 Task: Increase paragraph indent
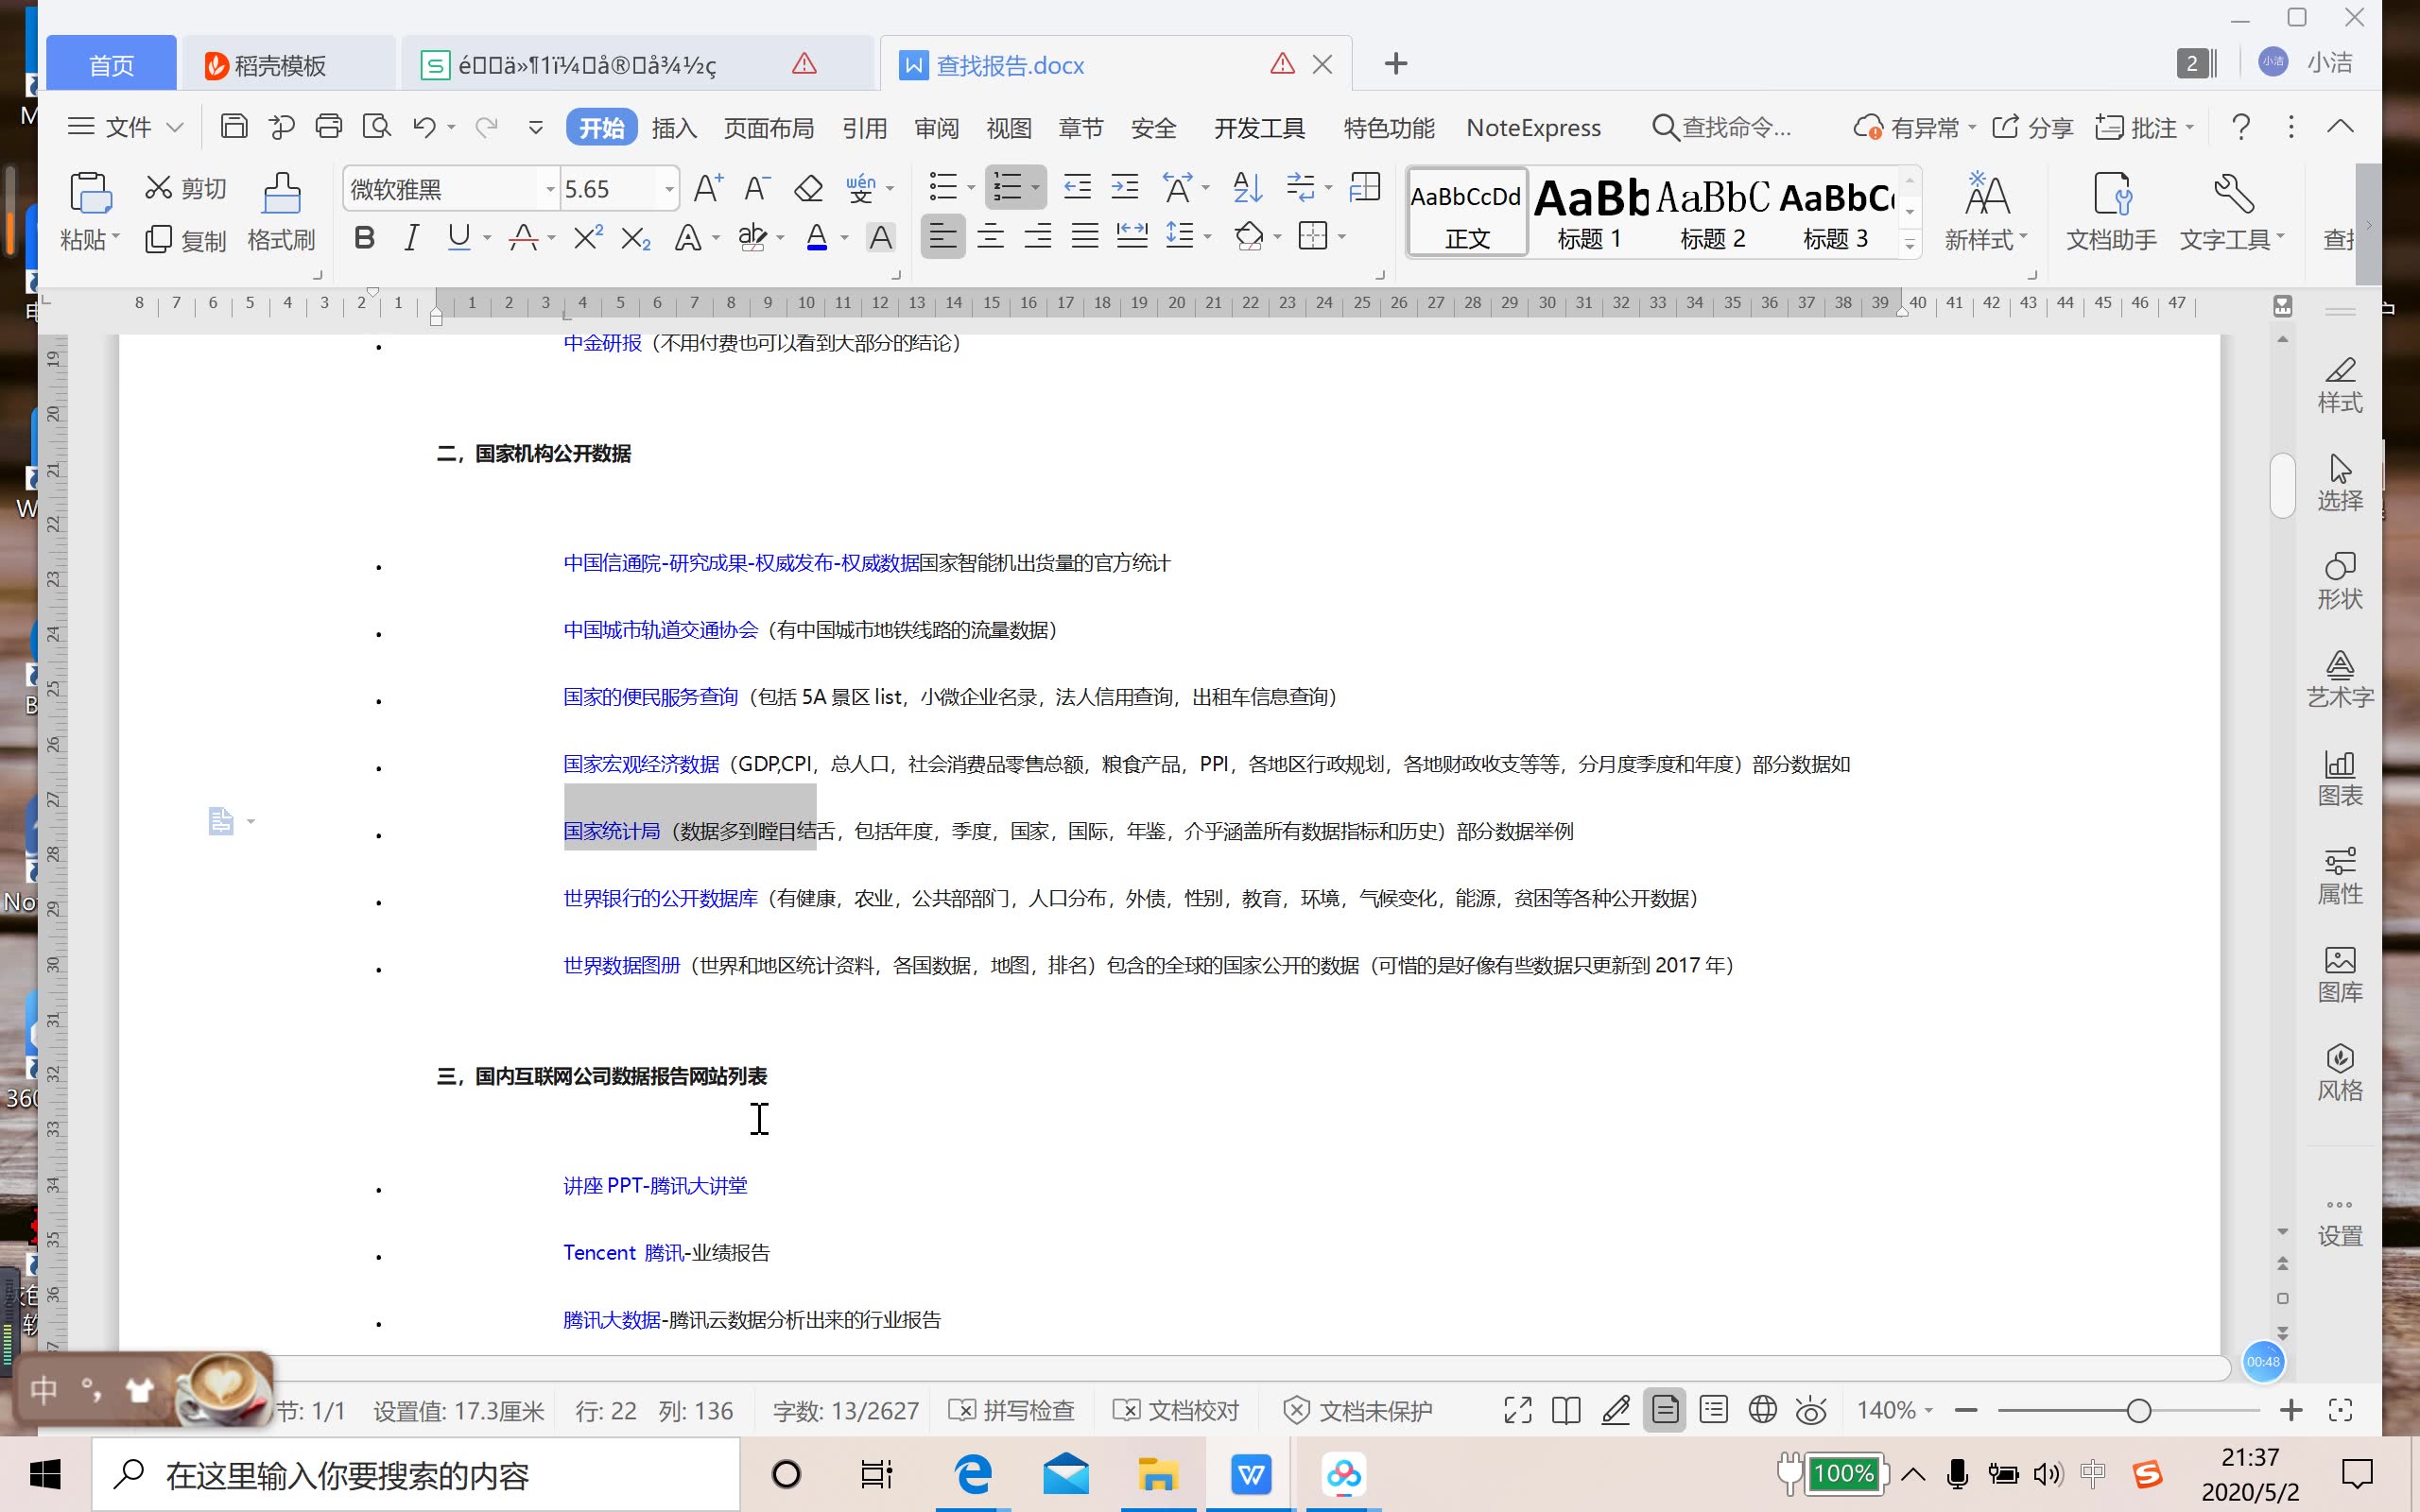1125,187
